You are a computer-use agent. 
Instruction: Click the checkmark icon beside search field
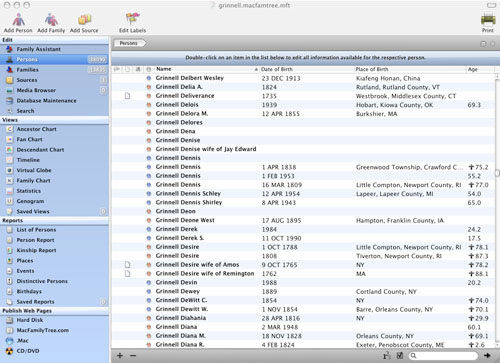[400, 356]
